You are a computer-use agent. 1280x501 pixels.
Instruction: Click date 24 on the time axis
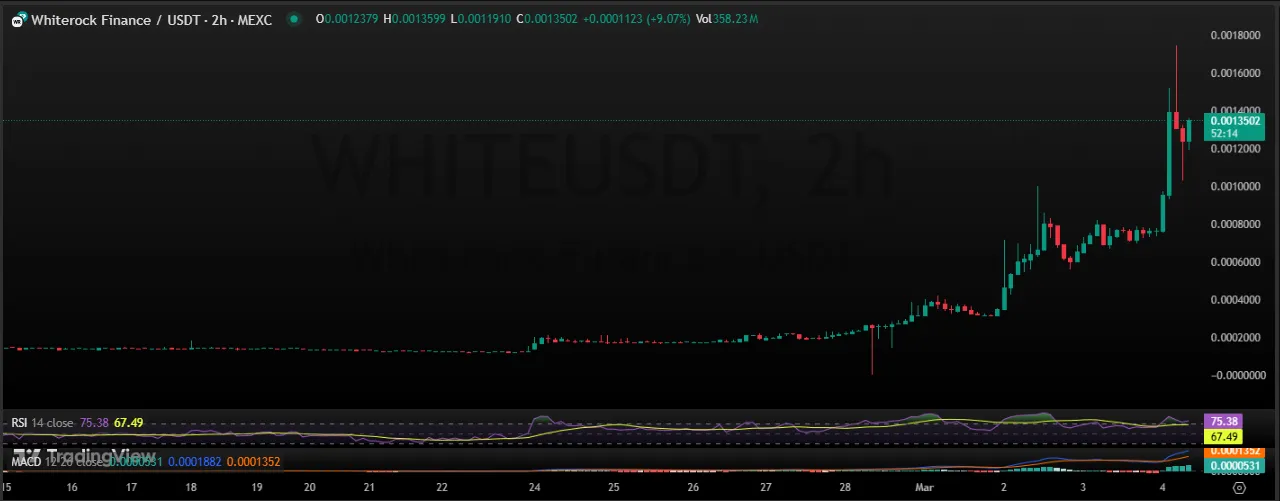(x=534, y=488)
